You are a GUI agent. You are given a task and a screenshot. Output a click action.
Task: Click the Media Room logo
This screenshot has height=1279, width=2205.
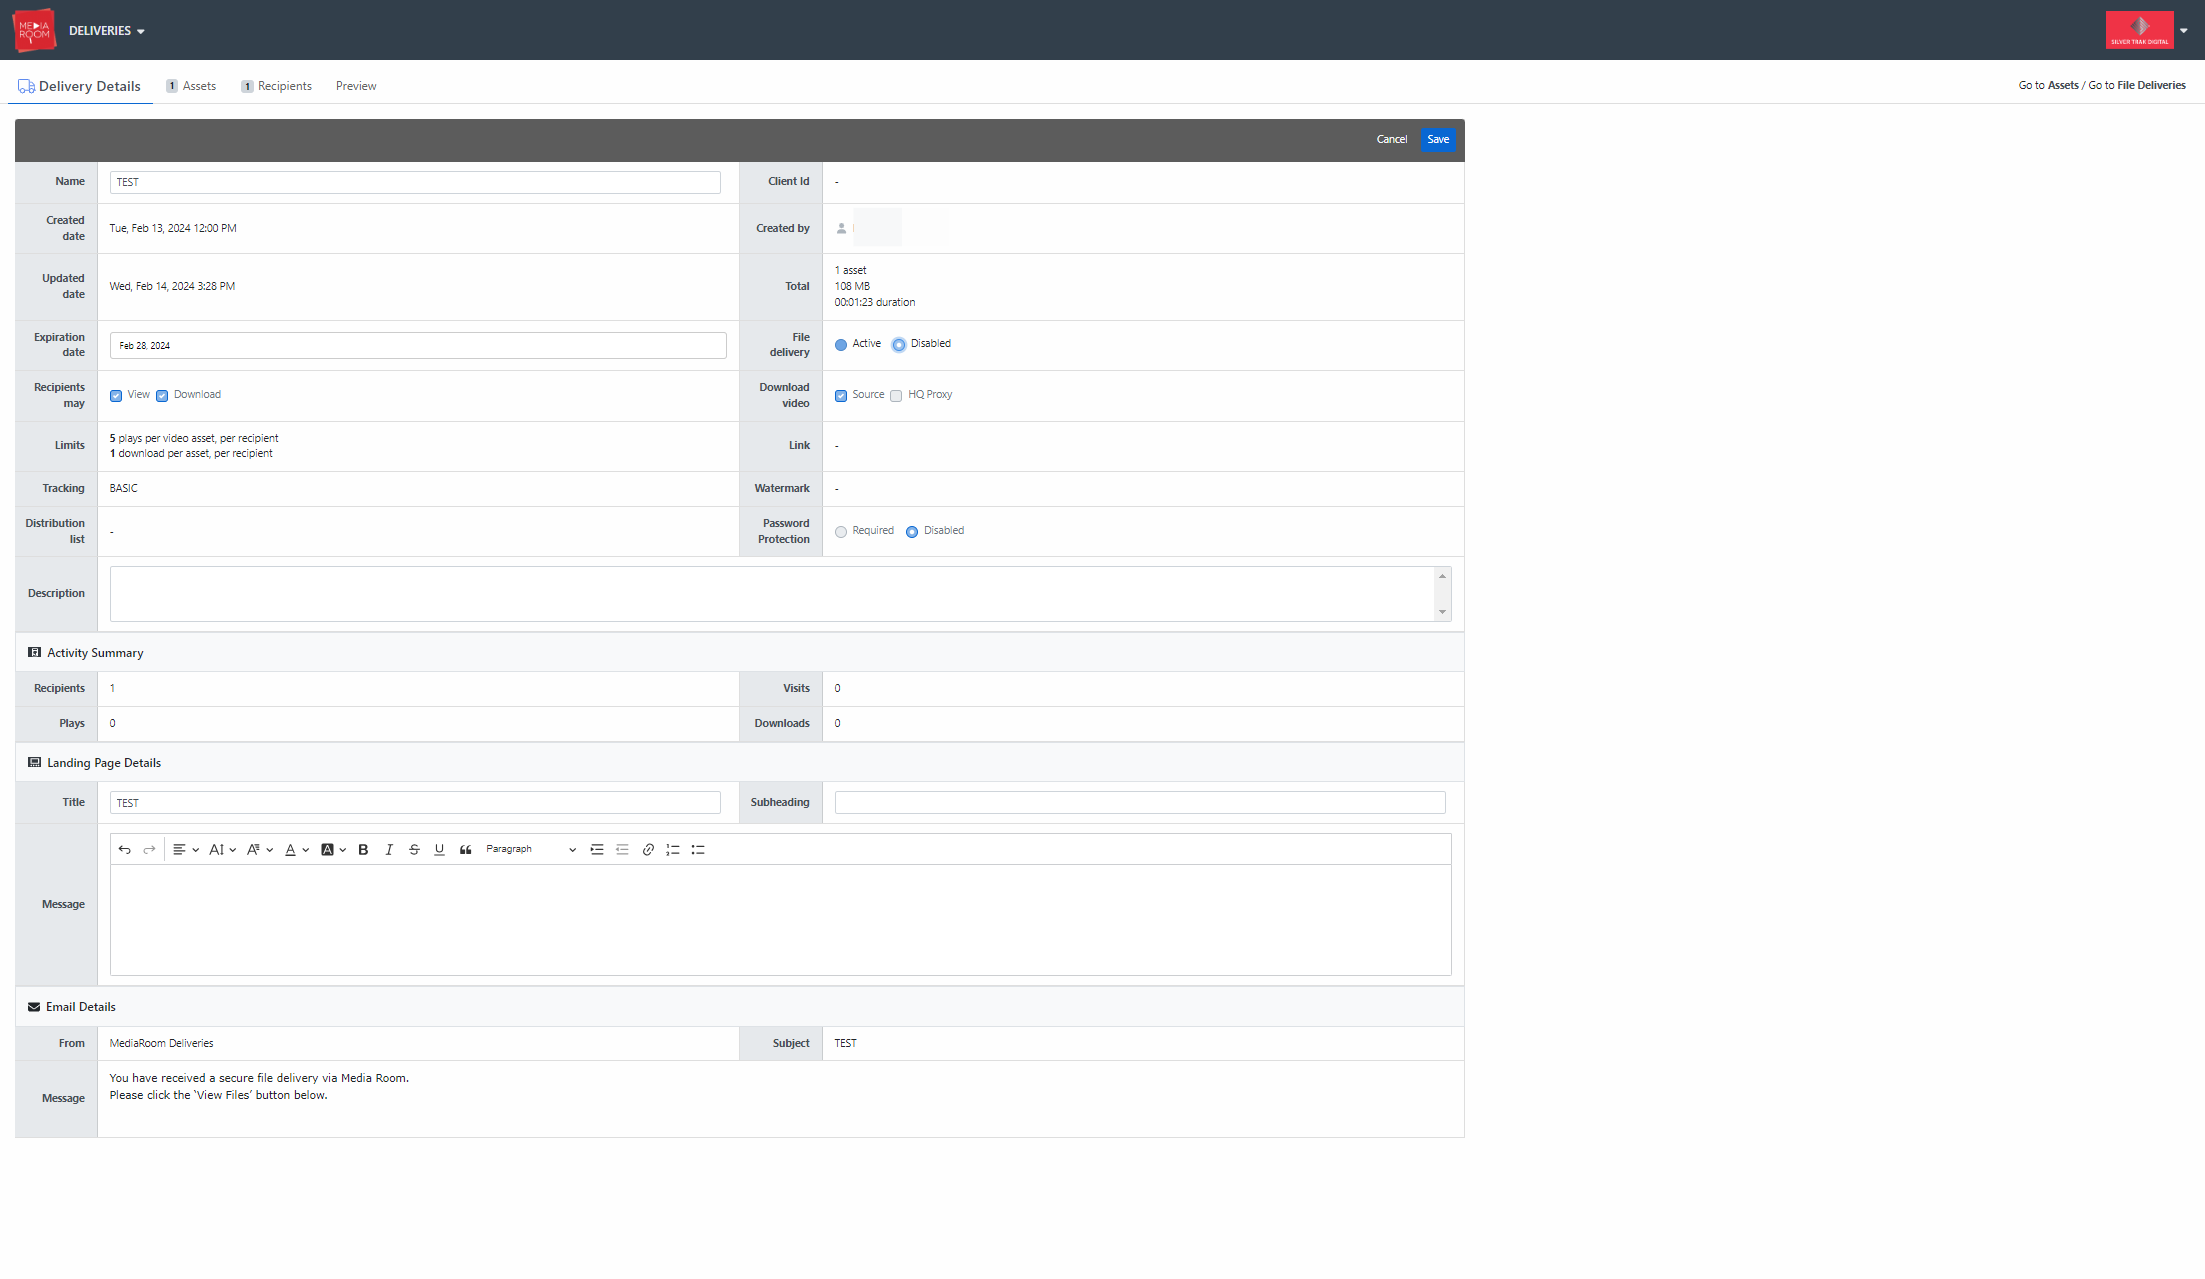[34, 30]
